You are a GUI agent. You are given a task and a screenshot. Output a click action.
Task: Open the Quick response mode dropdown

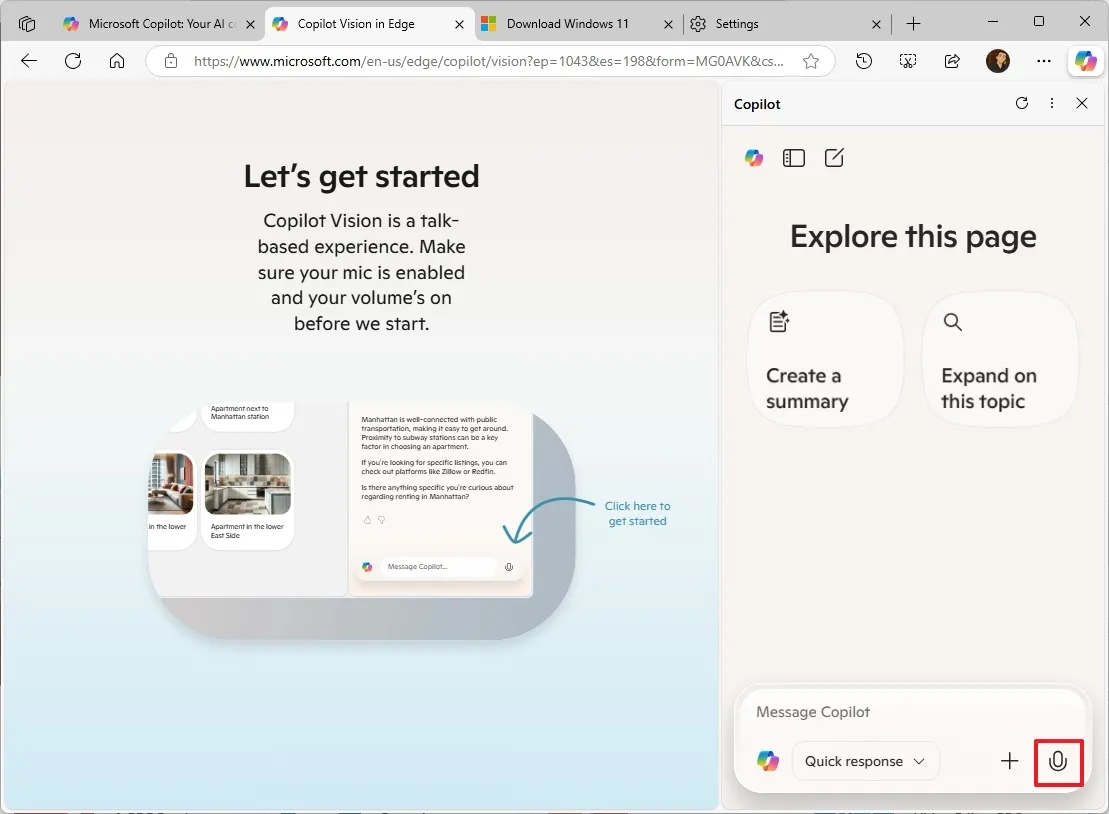coord(865,761)
